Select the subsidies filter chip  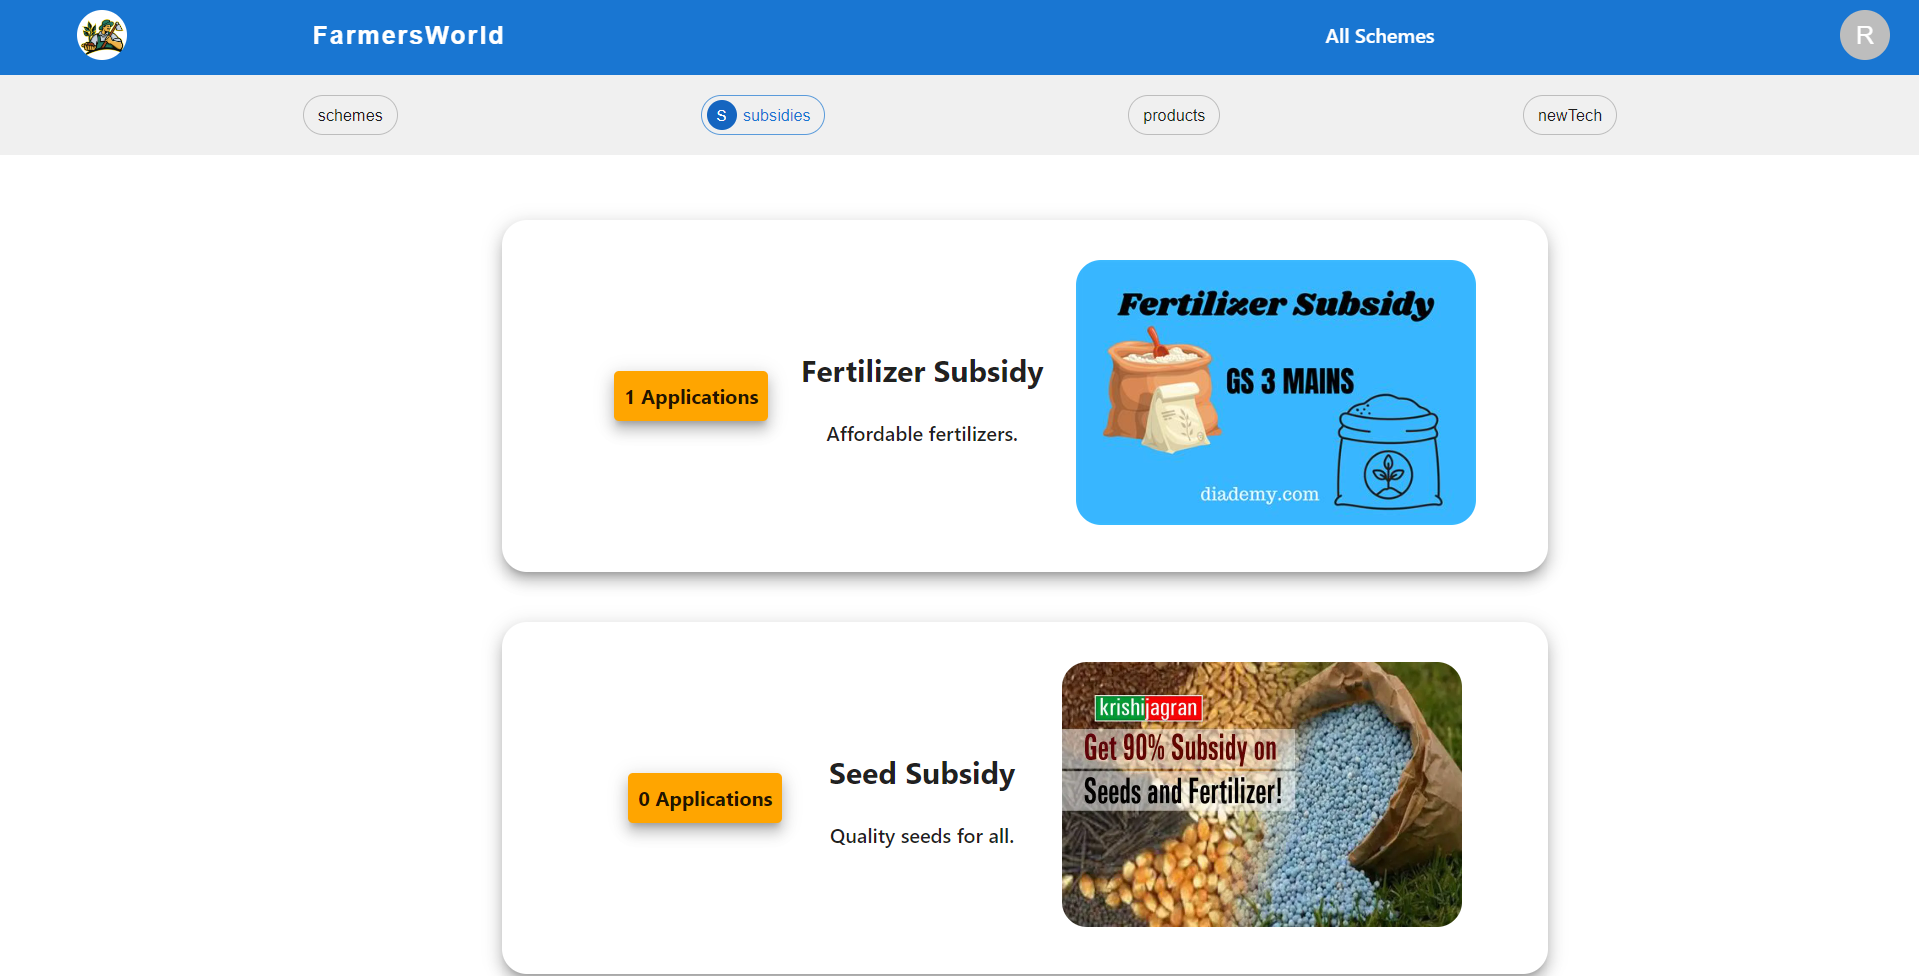click(763, 115)
